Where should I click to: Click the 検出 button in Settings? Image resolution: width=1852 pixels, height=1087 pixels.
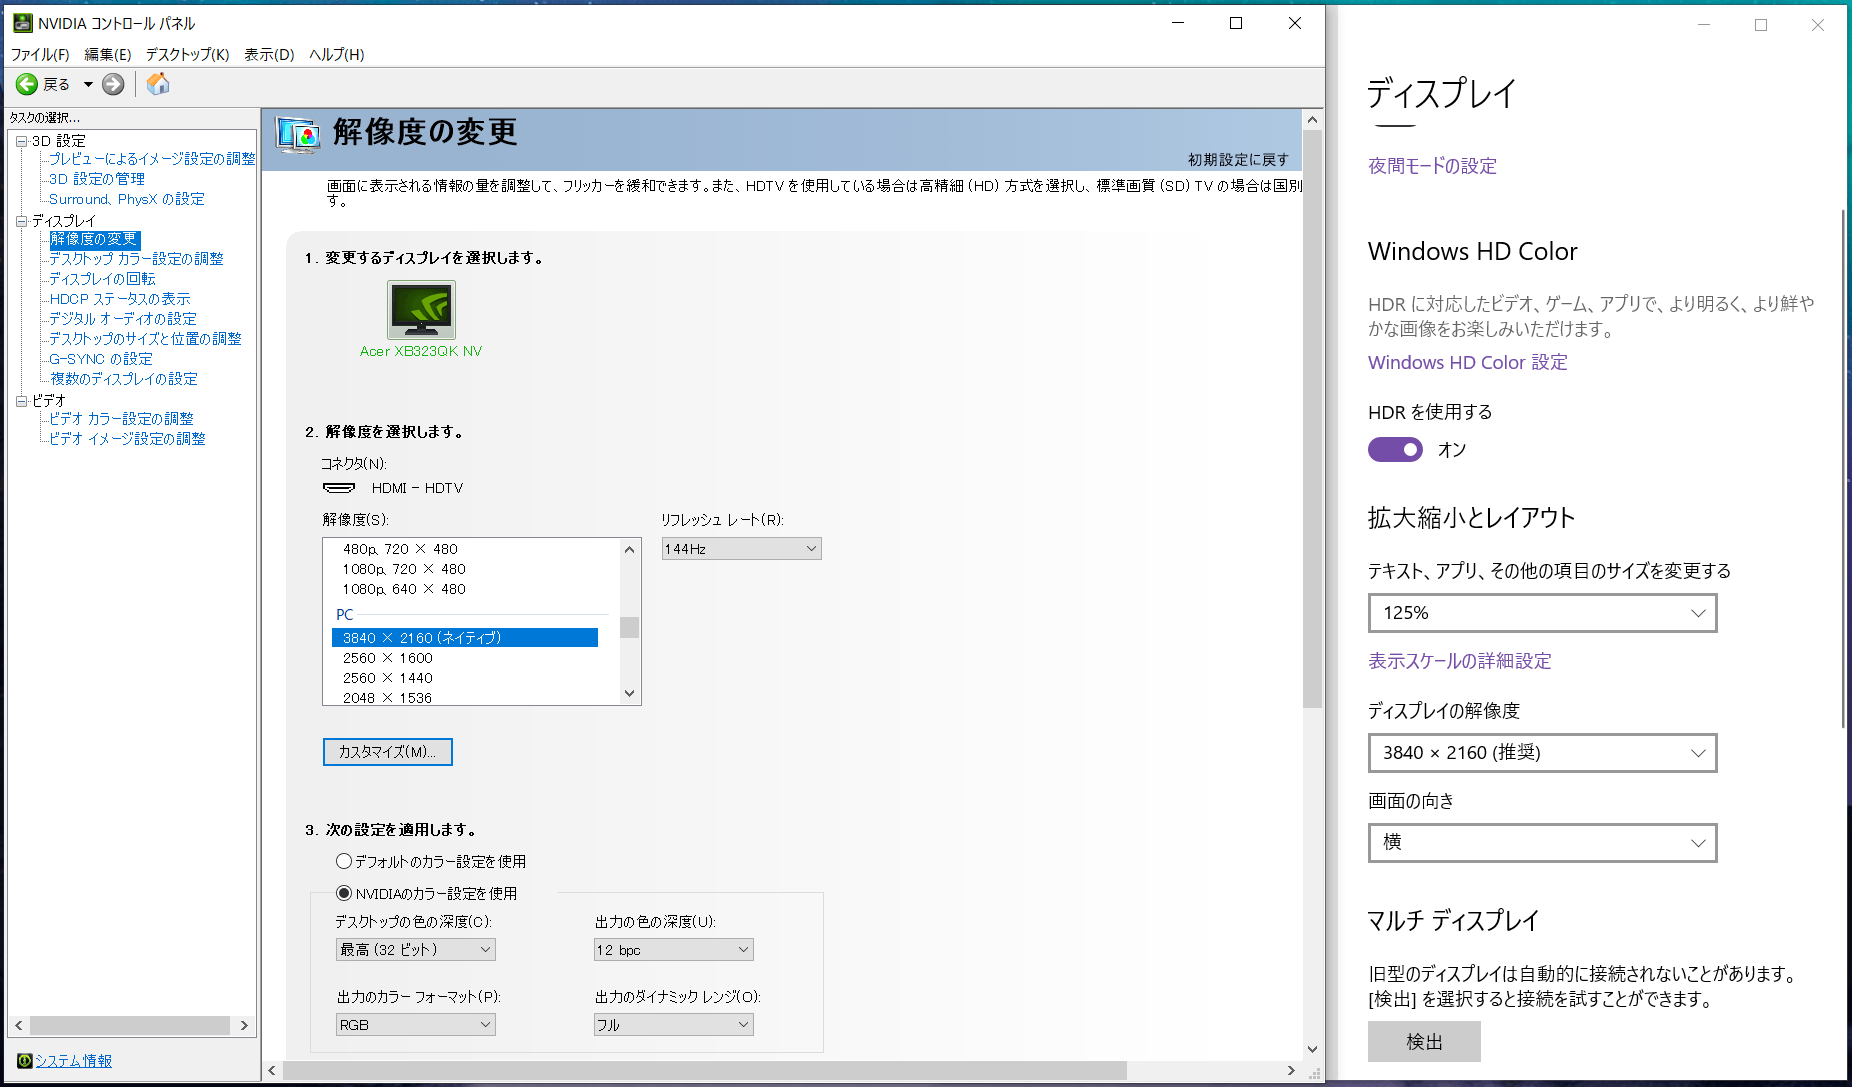tap(1424, 1042)
